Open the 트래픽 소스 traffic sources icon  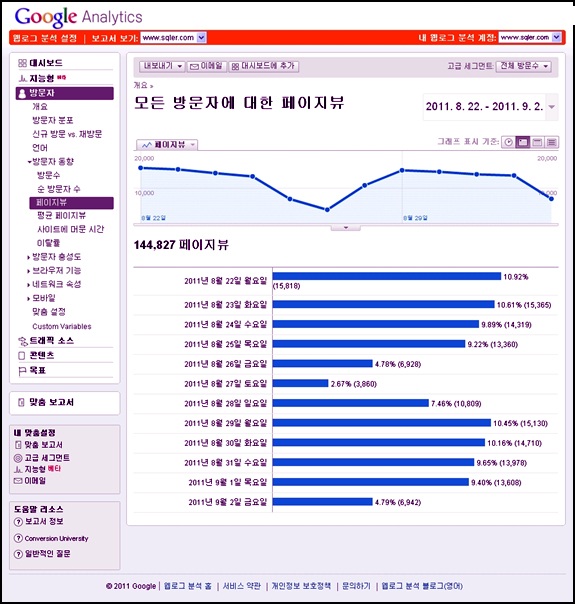pyautogui.click(x=23, y=341)
